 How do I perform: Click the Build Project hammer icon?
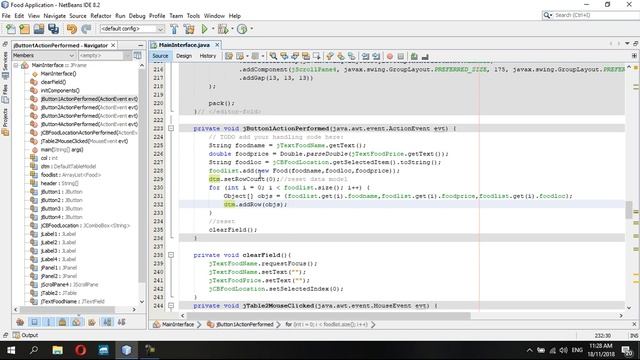pos(174,29)
